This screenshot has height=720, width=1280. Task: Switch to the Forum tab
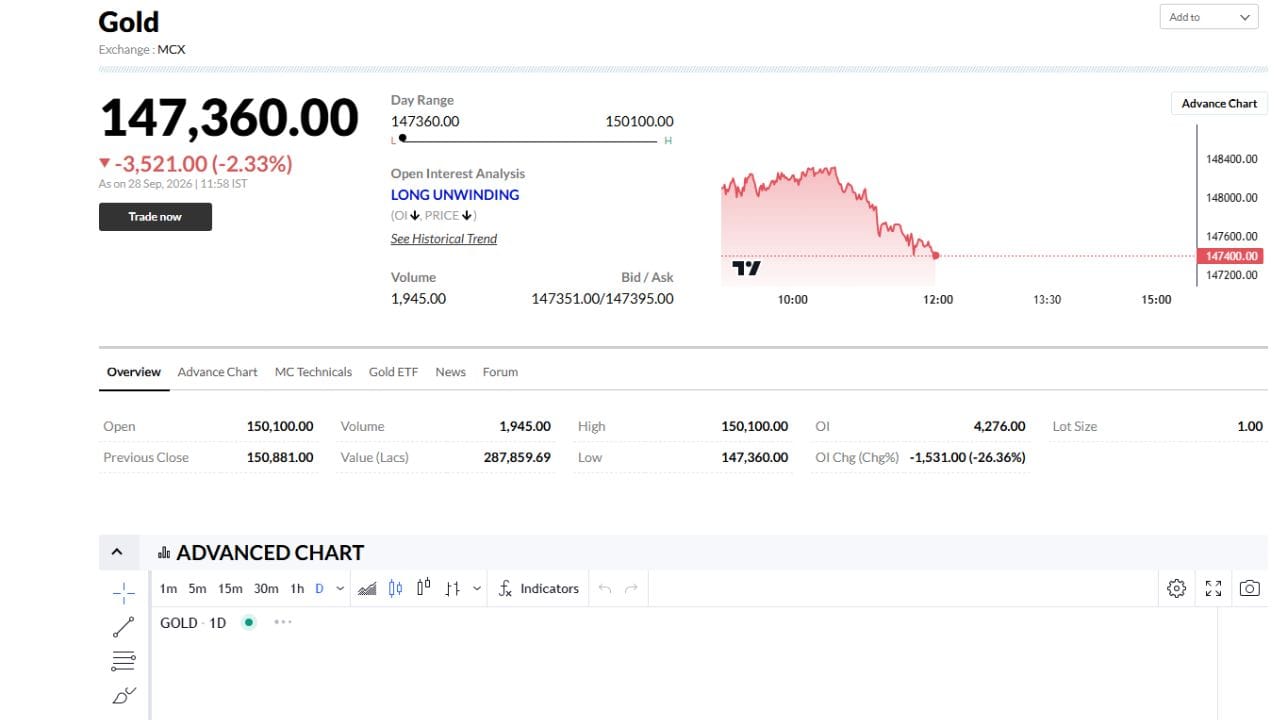500,372
